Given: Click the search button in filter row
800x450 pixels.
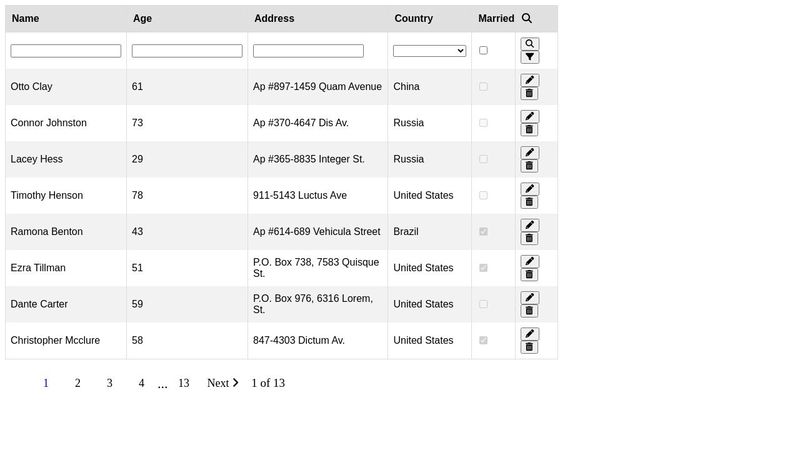Looking at the screenshot, I should (530, 44).
